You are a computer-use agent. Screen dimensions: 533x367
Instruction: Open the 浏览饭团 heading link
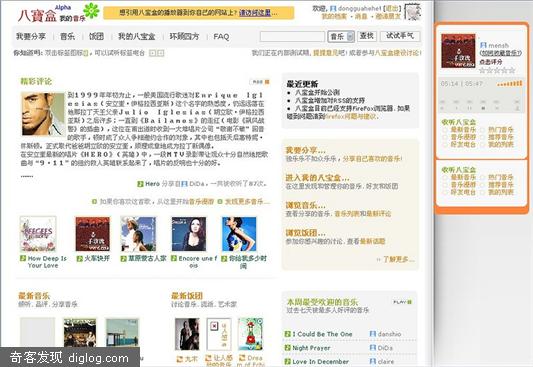[x=305, y=233]
